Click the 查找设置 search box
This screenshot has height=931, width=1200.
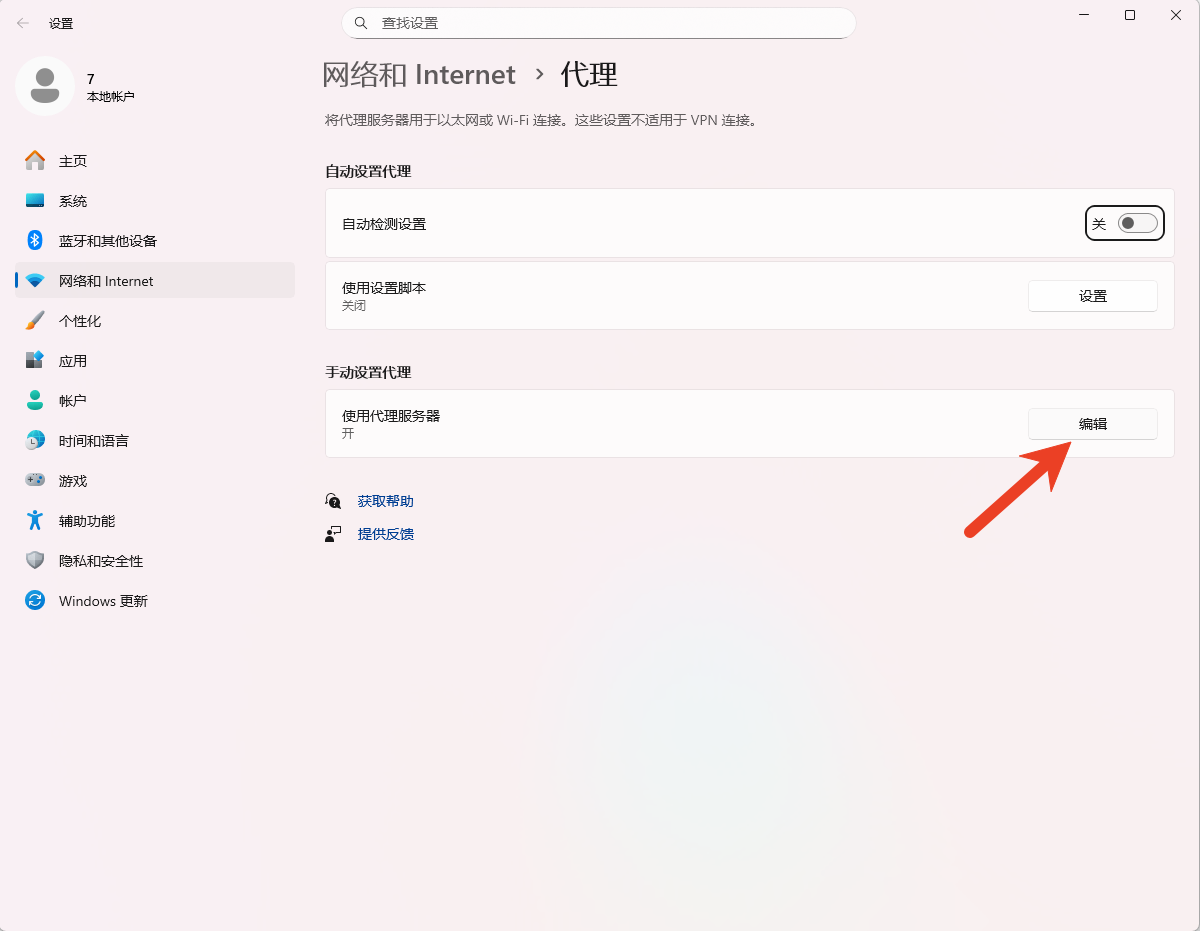(598, 23)
